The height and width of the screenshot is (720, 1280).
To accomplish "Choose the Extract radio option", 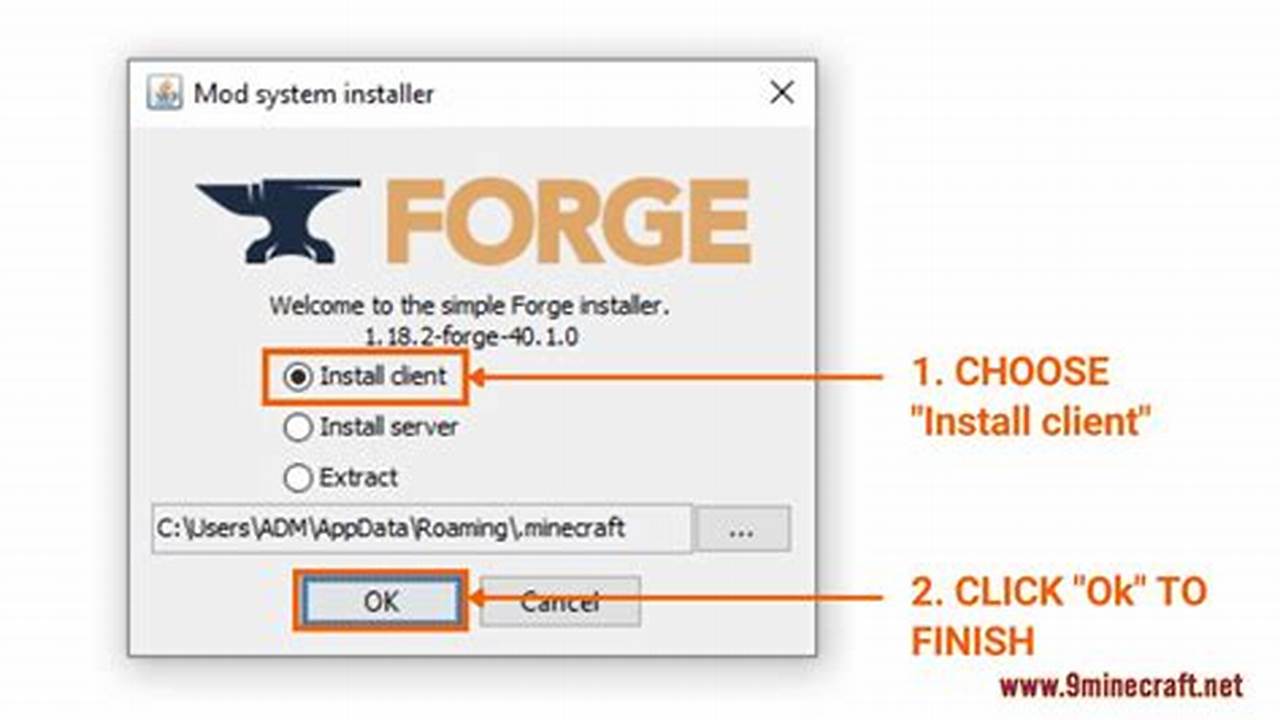I will click(x=297, y=479).
